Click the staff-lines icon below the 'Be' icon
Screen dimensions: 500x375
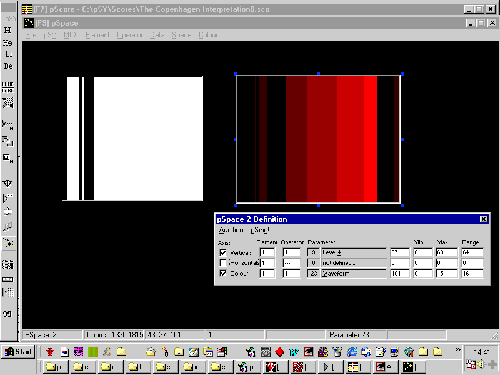[x=8, y=87]
